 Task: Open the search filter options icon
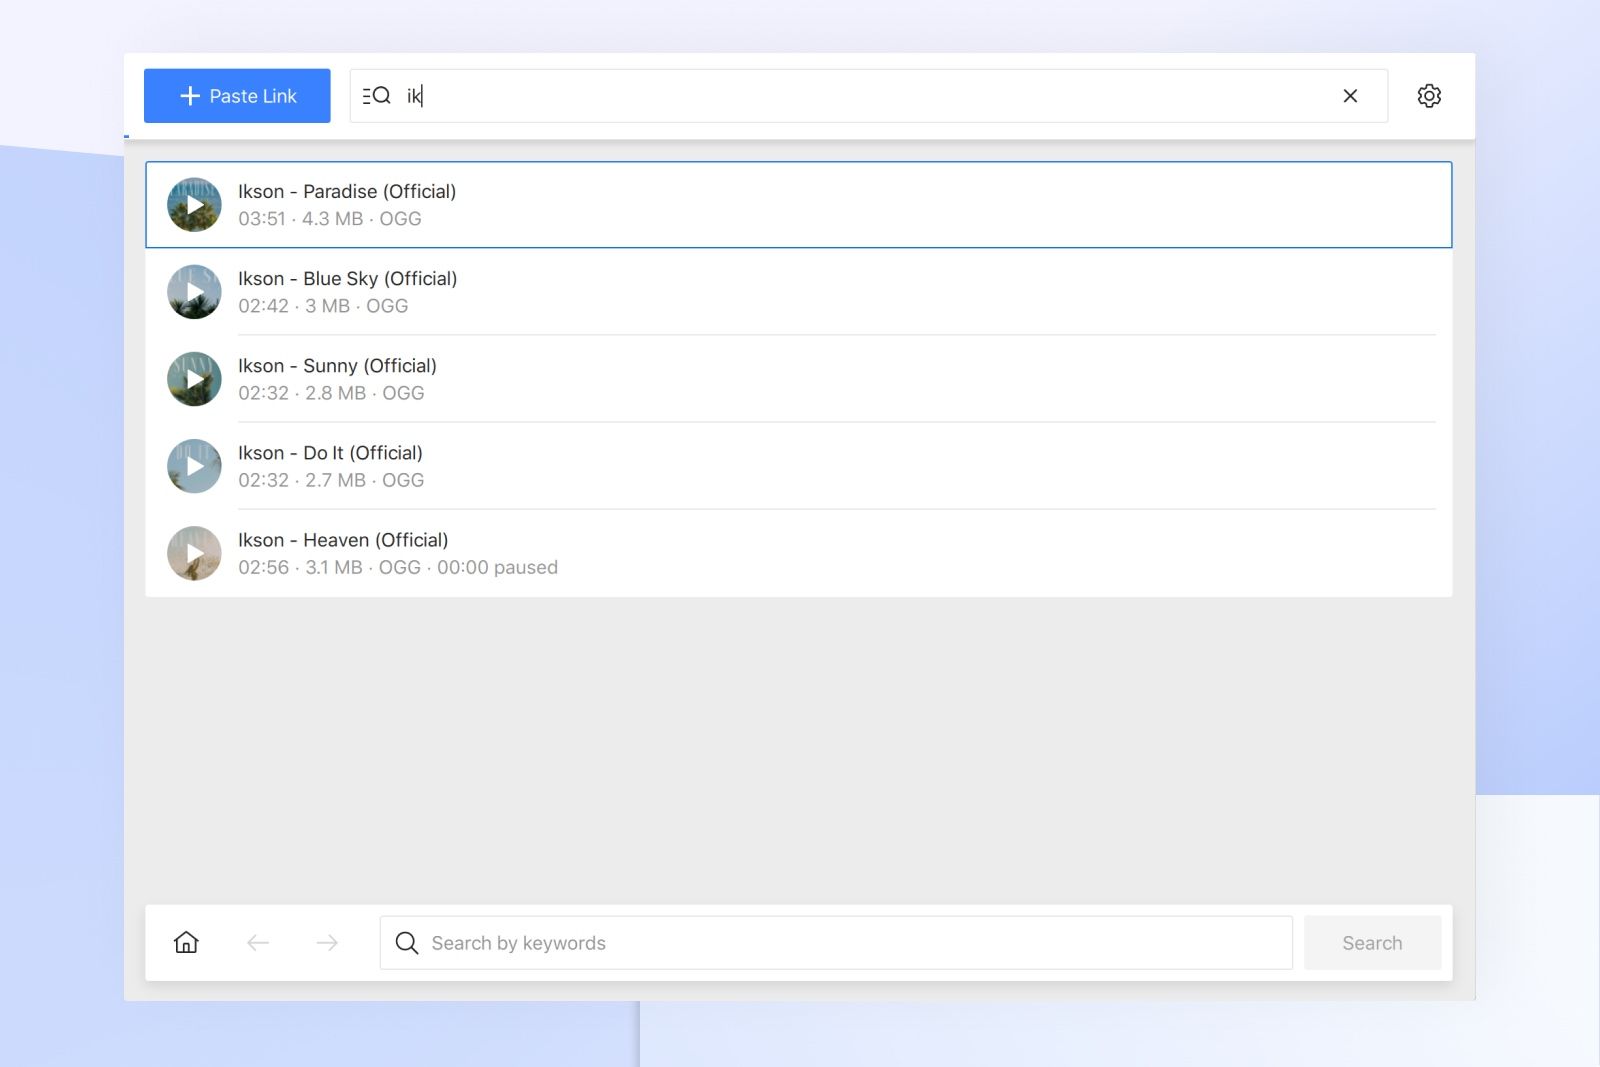coord(376,95)
